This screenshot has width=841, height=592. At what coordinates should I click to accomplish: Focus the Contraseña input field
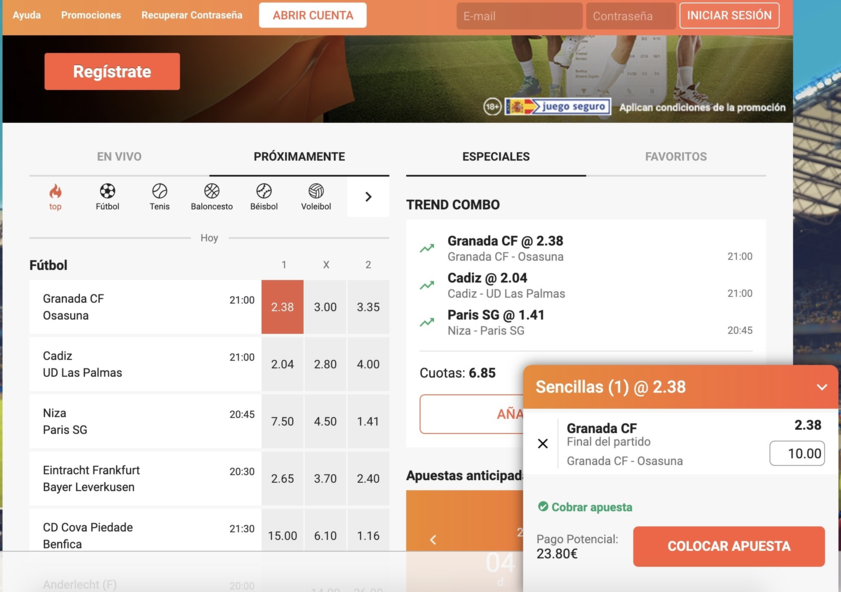[x=631, y=16]
